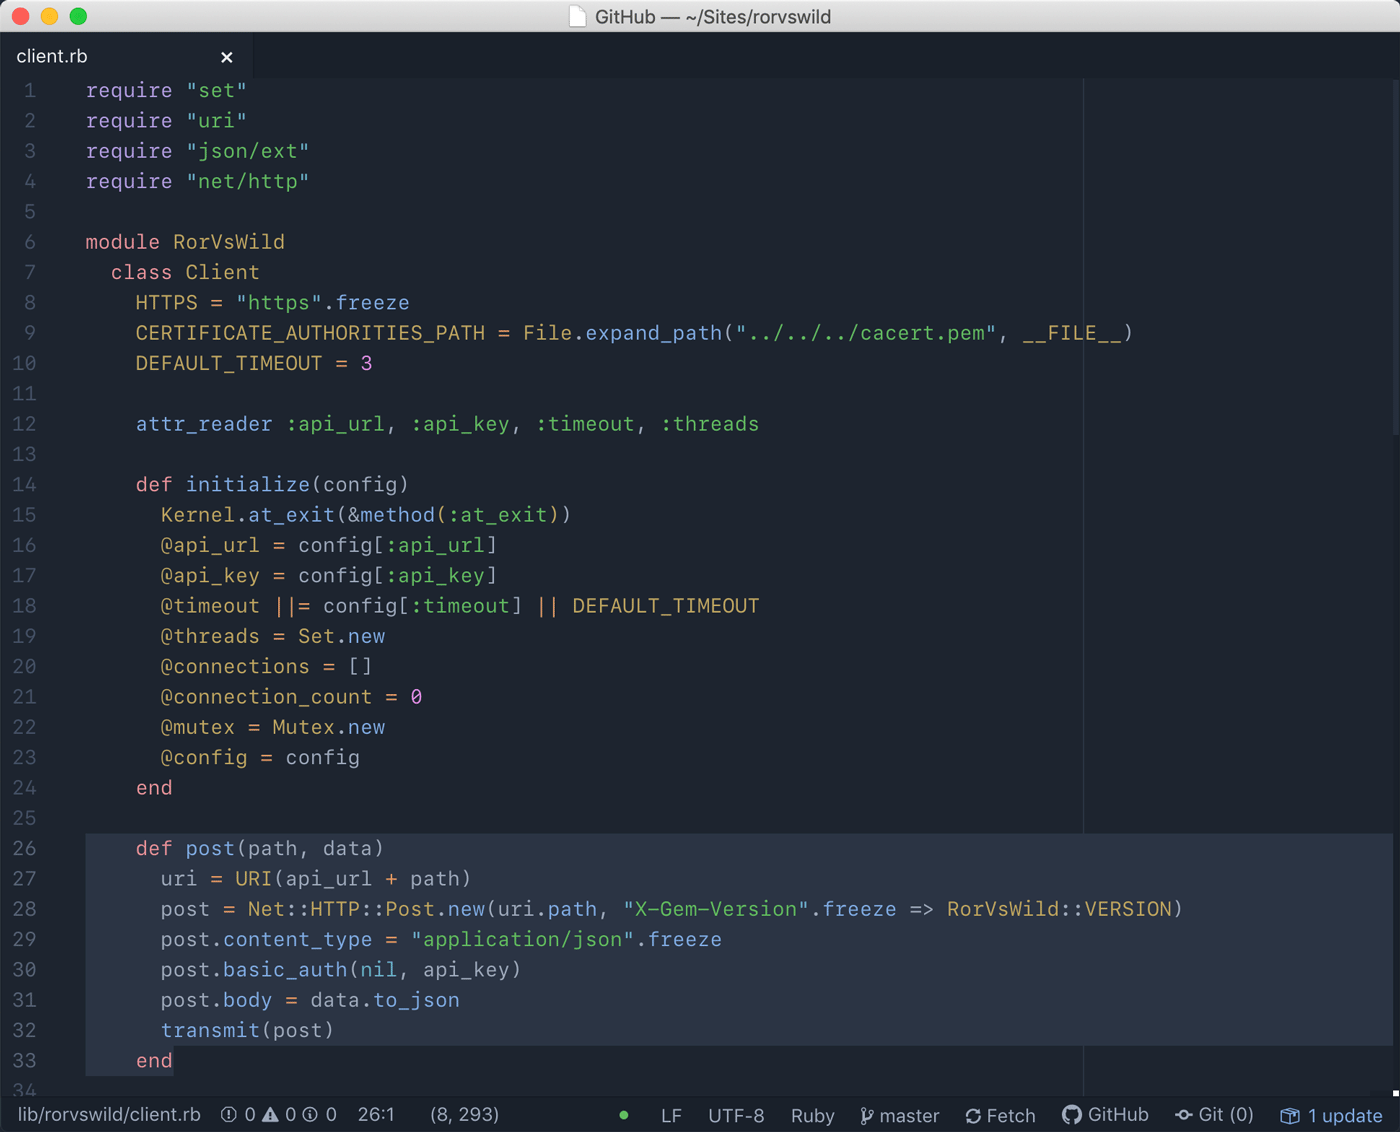Click the require "net/http" line
The image size is (1400, 1132).
(x=197, y=181)
